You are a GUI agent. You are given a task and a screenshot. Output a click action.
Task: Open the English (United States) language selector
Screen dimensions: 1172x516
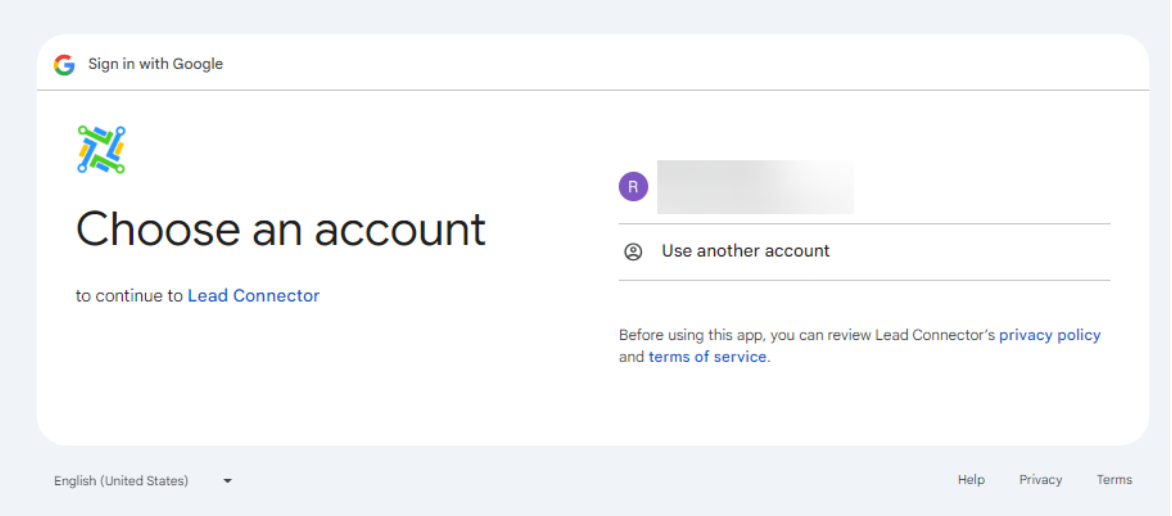[x=121, y=481]
